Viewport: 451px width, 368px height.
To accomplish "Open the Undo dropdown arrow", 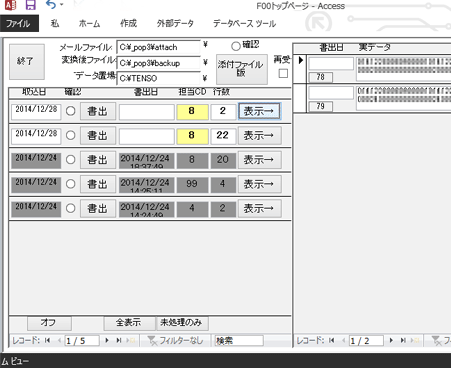I will tap(61, 5).
